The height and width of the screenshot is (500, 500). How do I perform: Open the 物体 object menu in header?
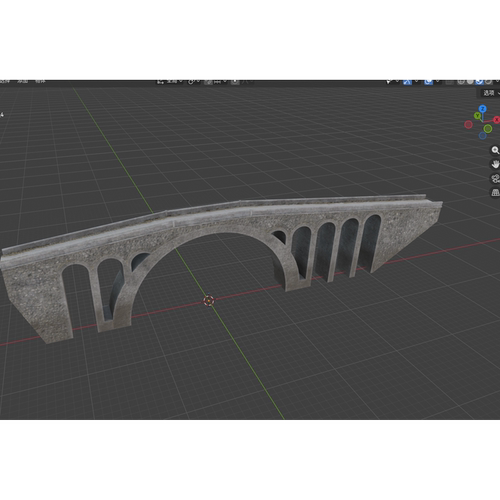[x=40, y=81]
